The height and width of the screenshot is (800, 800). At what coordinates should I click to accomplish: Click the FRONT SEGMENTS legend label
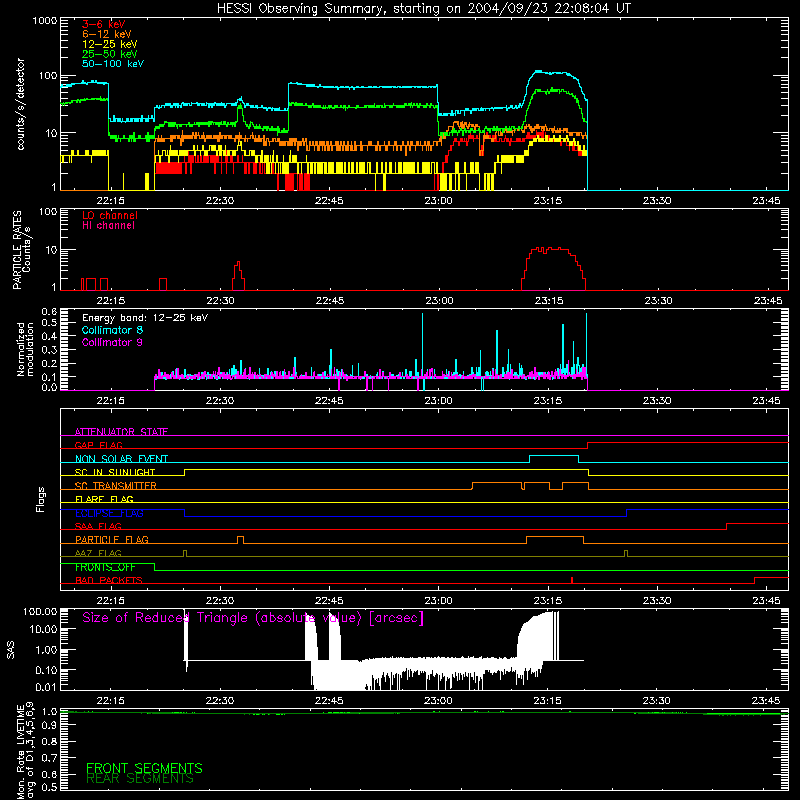pos(144,768)
